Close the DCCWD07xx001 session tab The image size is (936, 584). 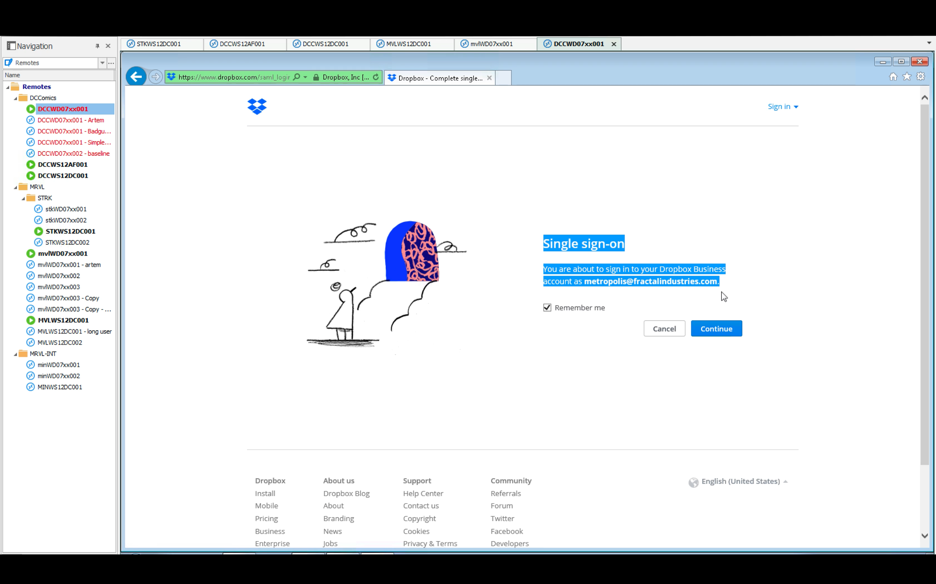[614, 44]
